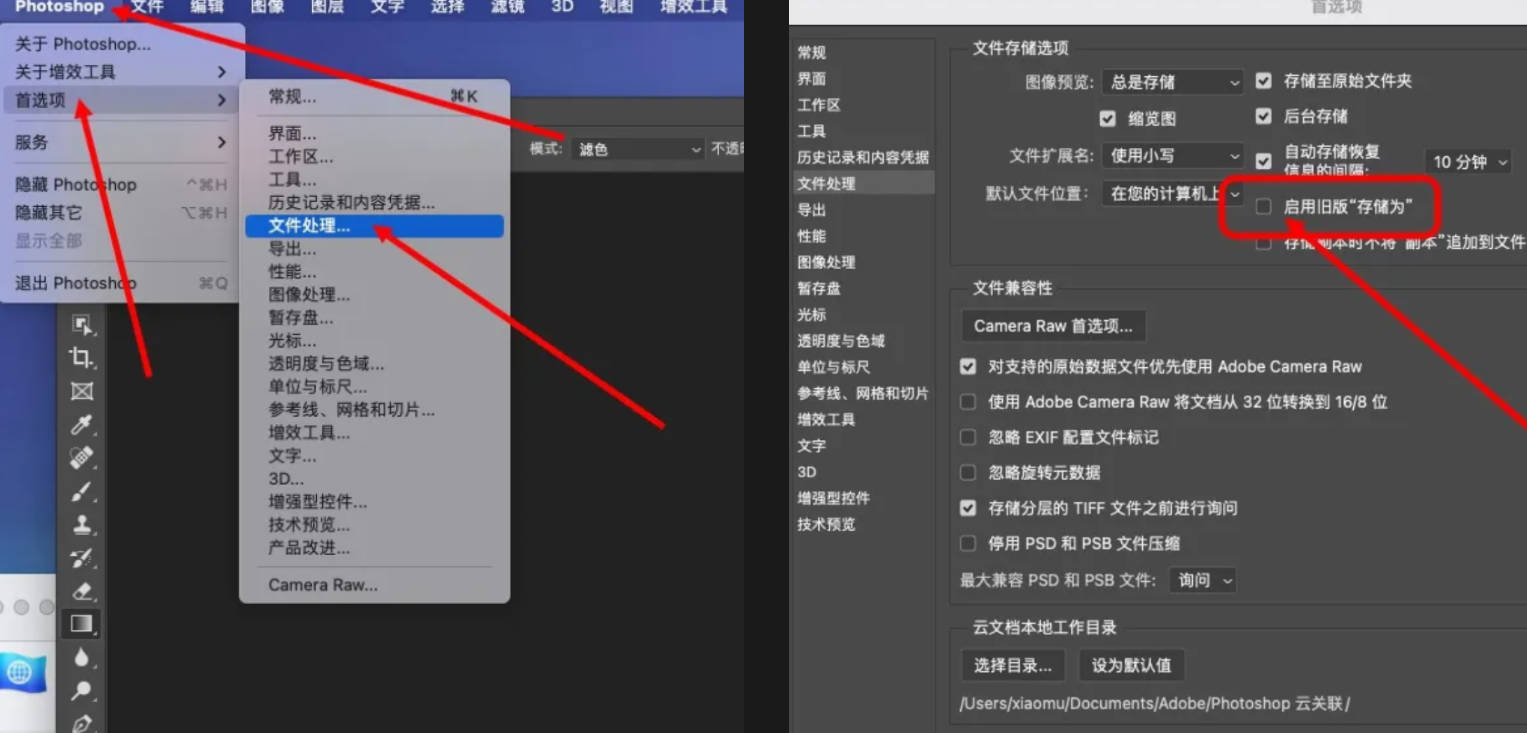Choose 退出 Photoshop menu item
Image resolution: width=1527 pixels, height=733 pixels.
tap(120, 283)
